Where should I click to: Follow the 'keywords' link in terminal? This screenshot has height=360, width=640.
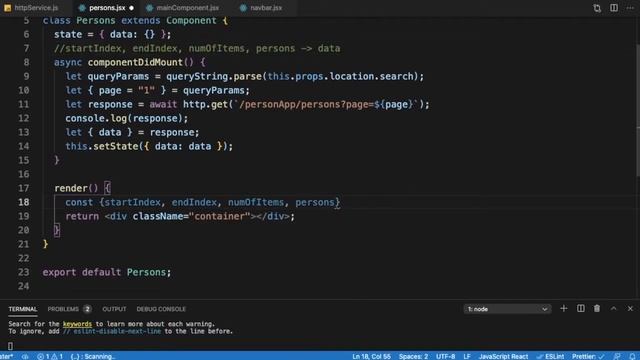pos(77,324)
